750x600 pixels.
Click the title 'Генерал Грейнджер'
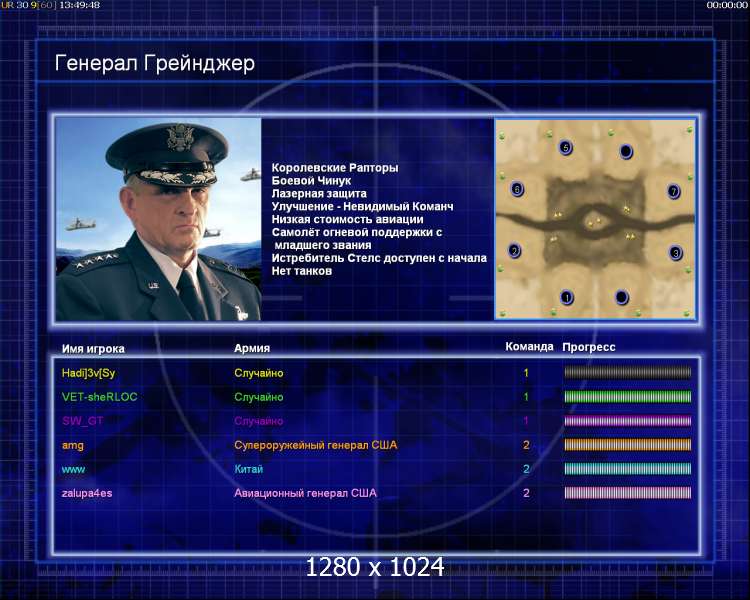click(154, 63)
